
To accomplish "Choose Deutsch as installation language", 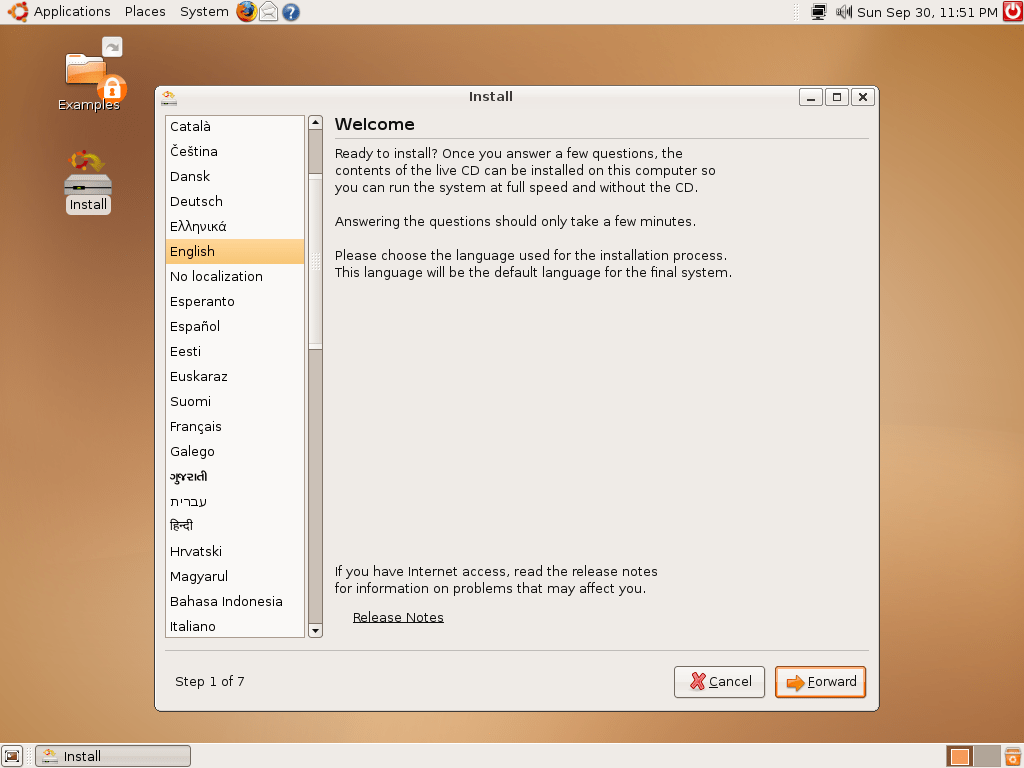I will pyautogui.click(x=234, y=202).
